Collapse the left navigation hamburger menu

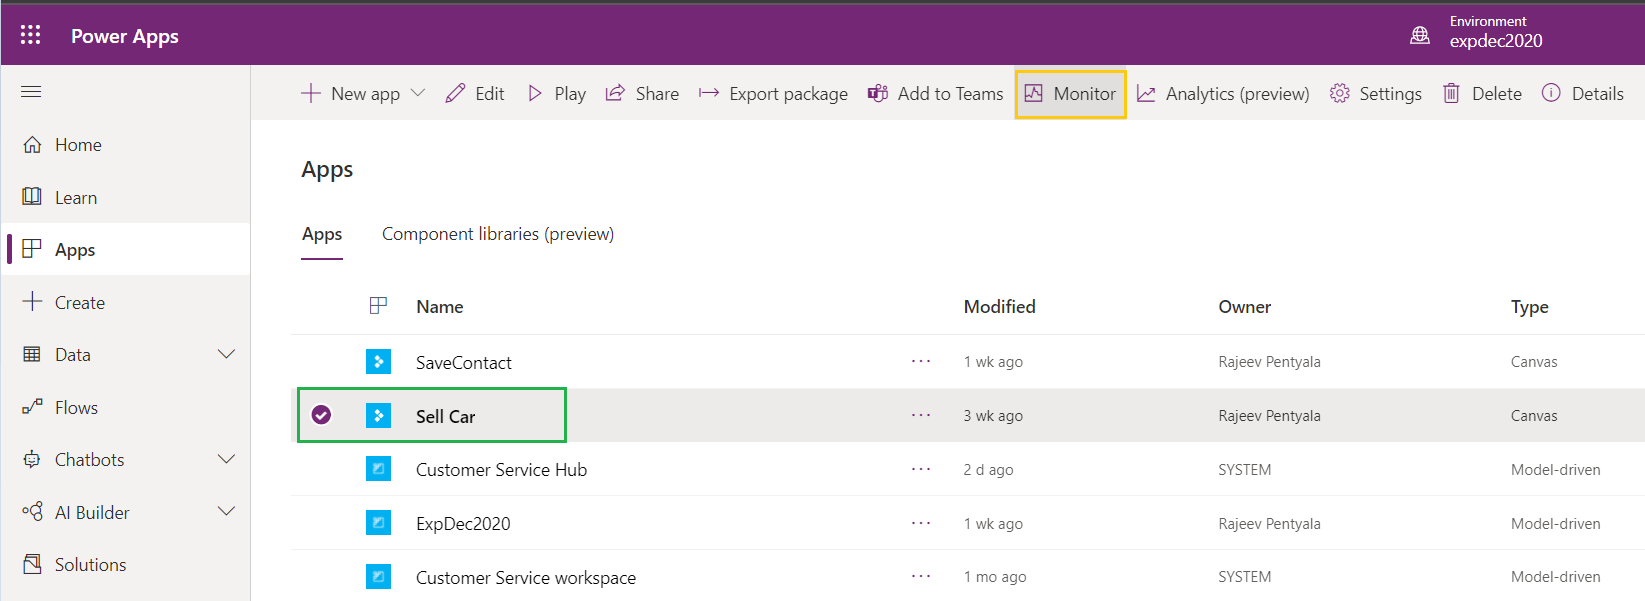[x=31, y=92]
